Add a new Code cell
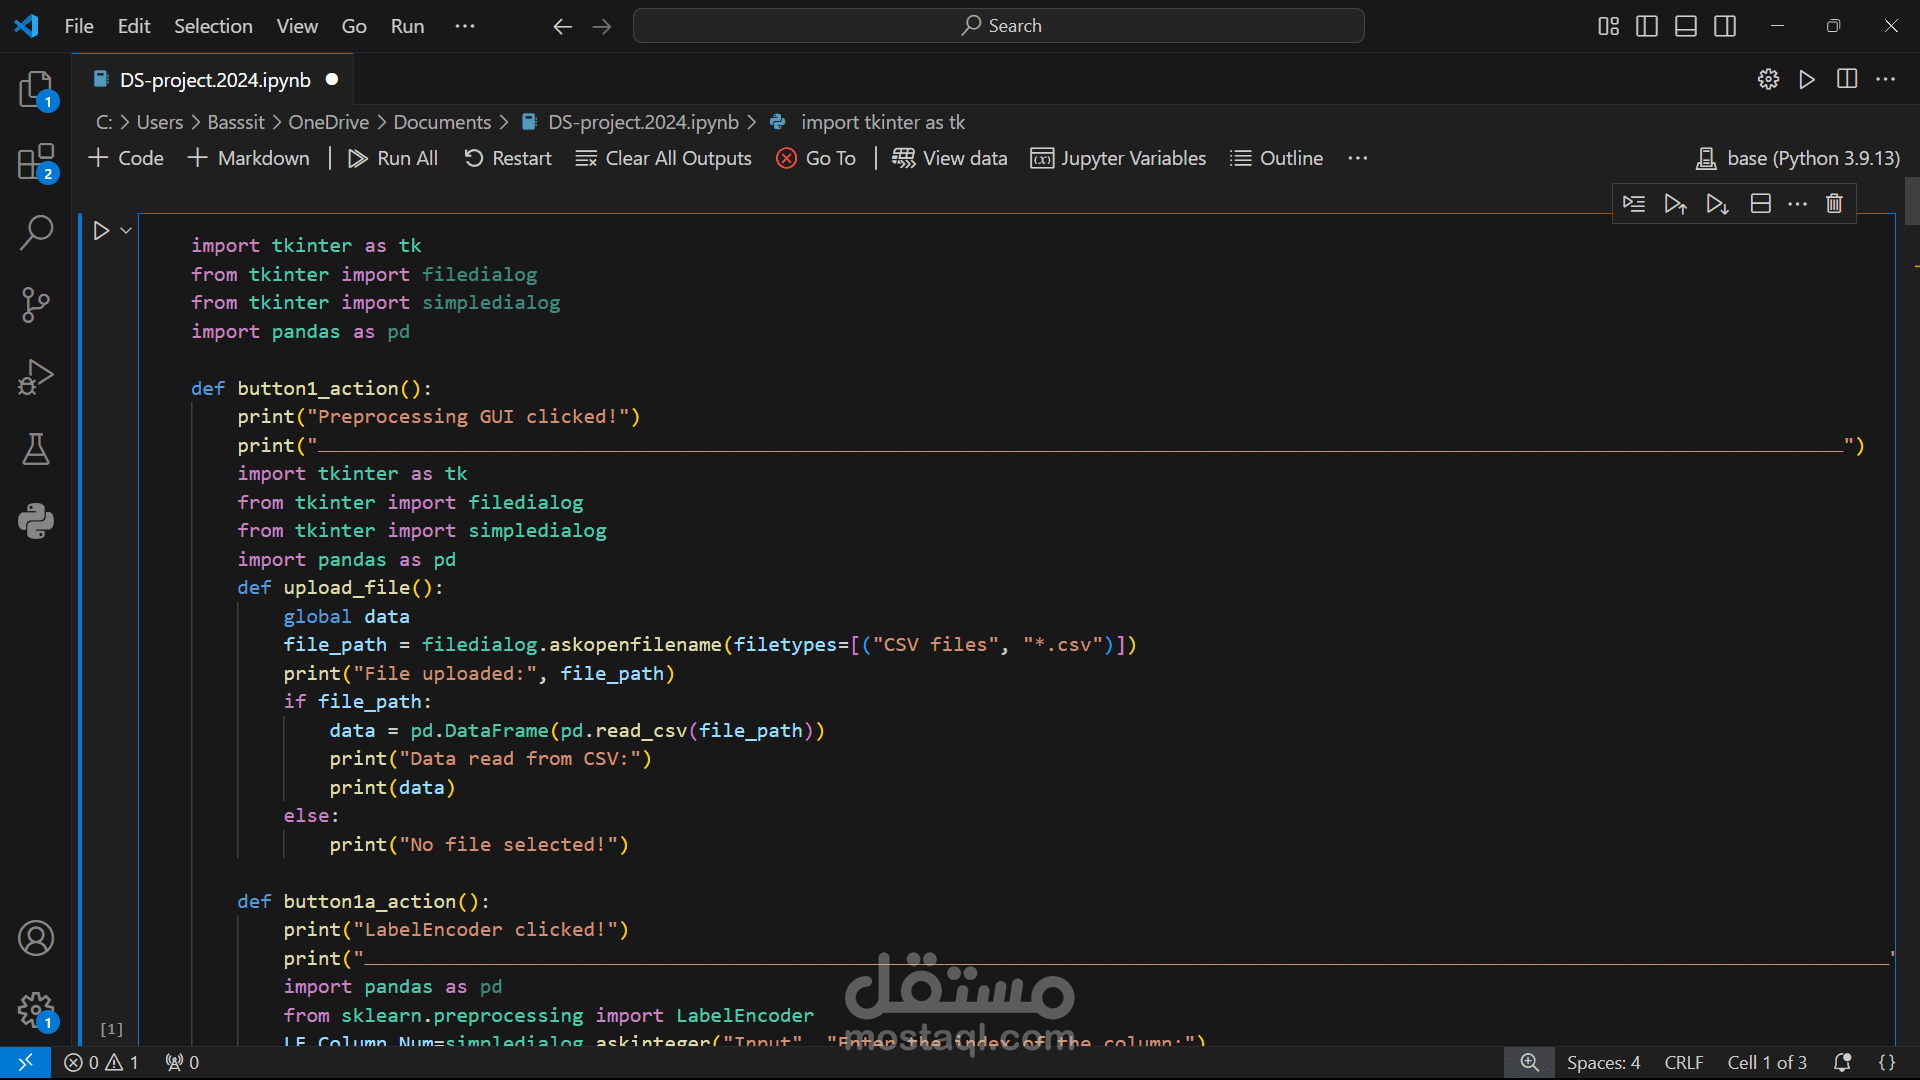Screen dimensions: 1920x1080 pos(126,158)
